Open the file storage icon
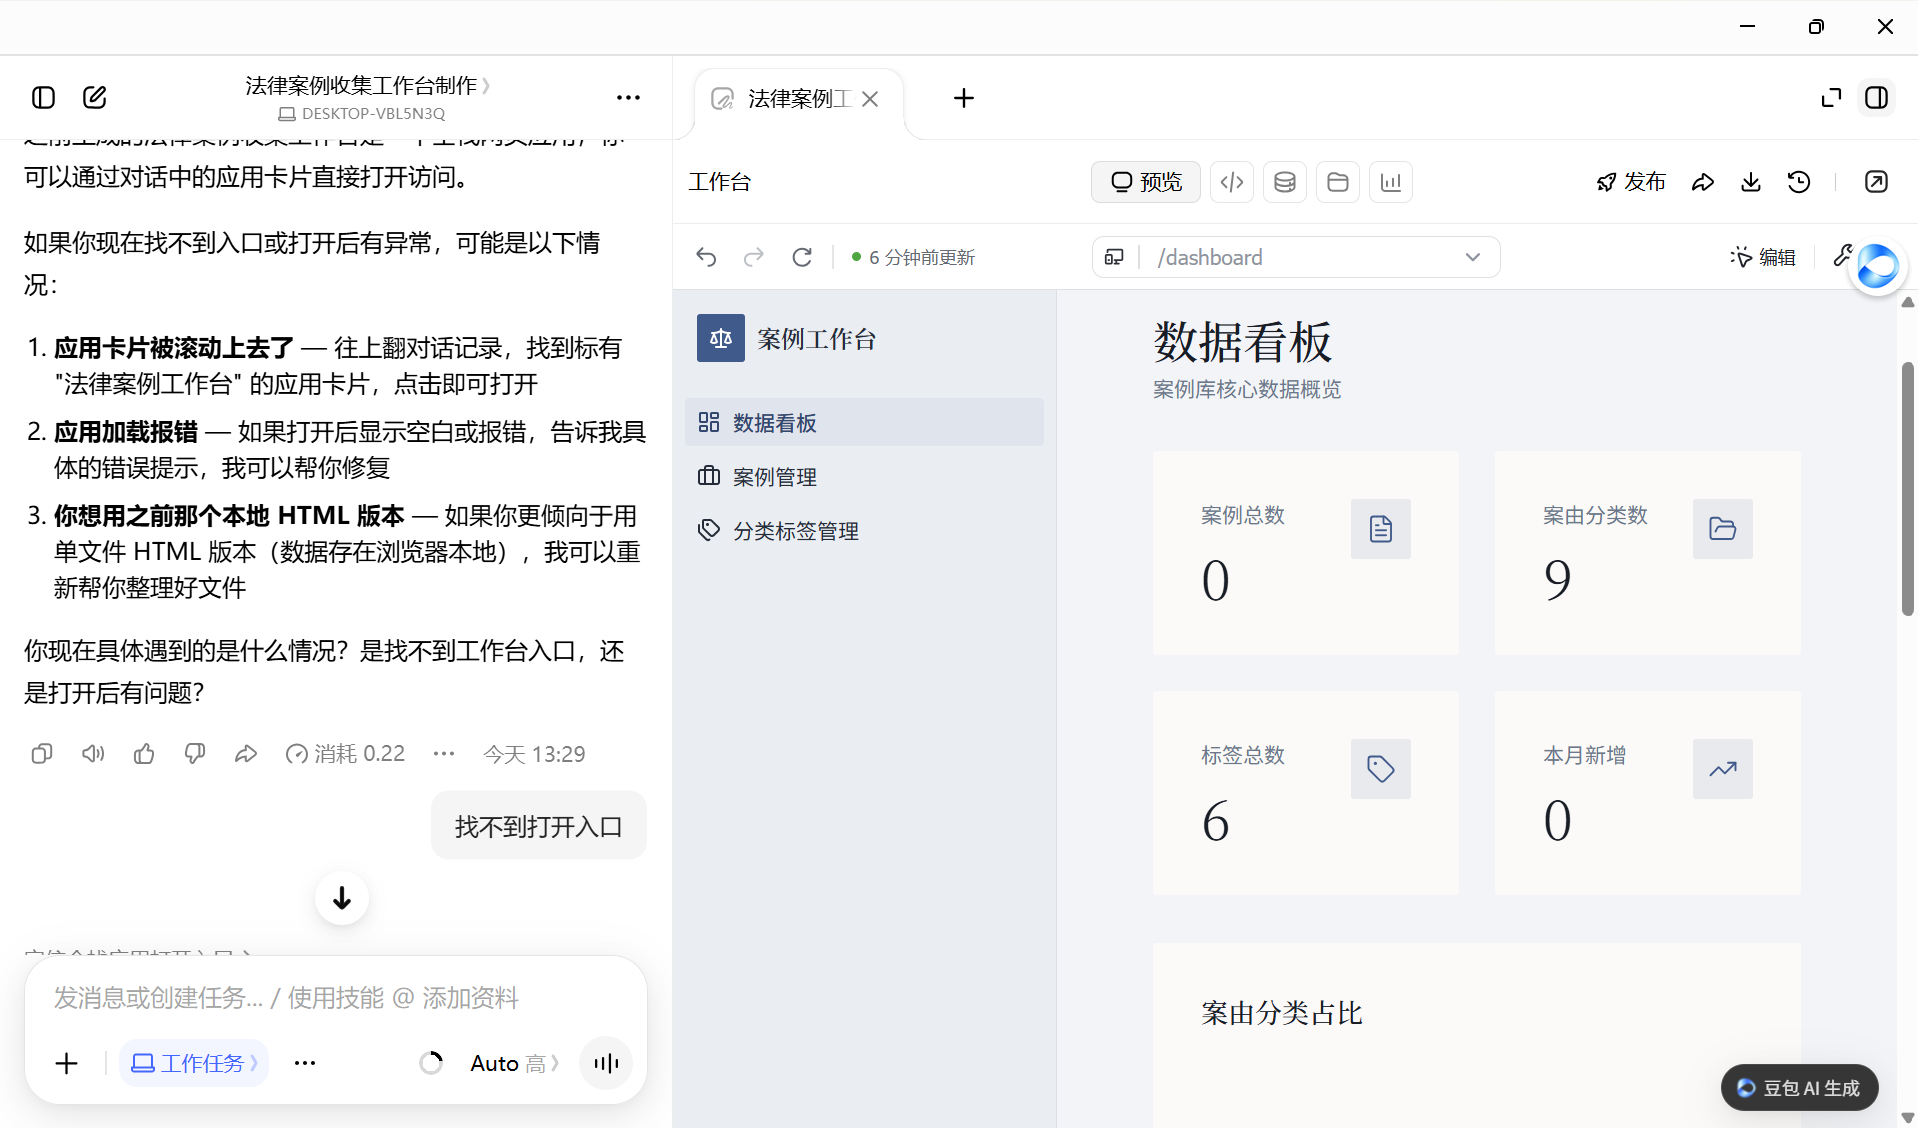Screen dimensions: 1918x1128 click(1338, 182)
